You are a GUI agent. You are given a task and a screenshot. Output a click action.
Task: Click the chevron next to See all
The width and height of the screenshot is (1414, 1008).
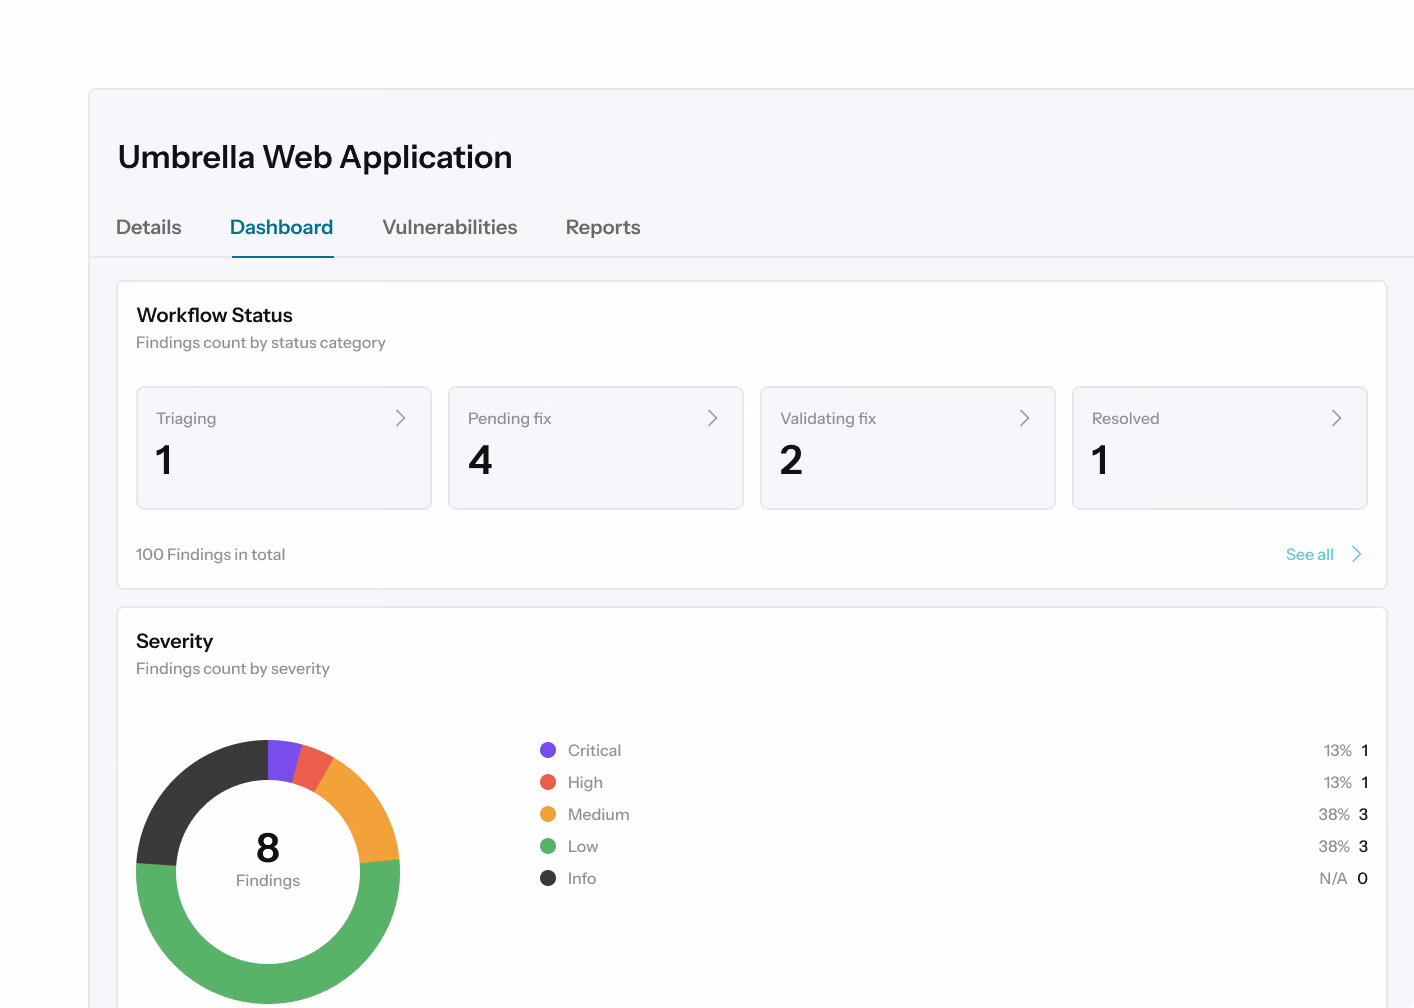1356,554
